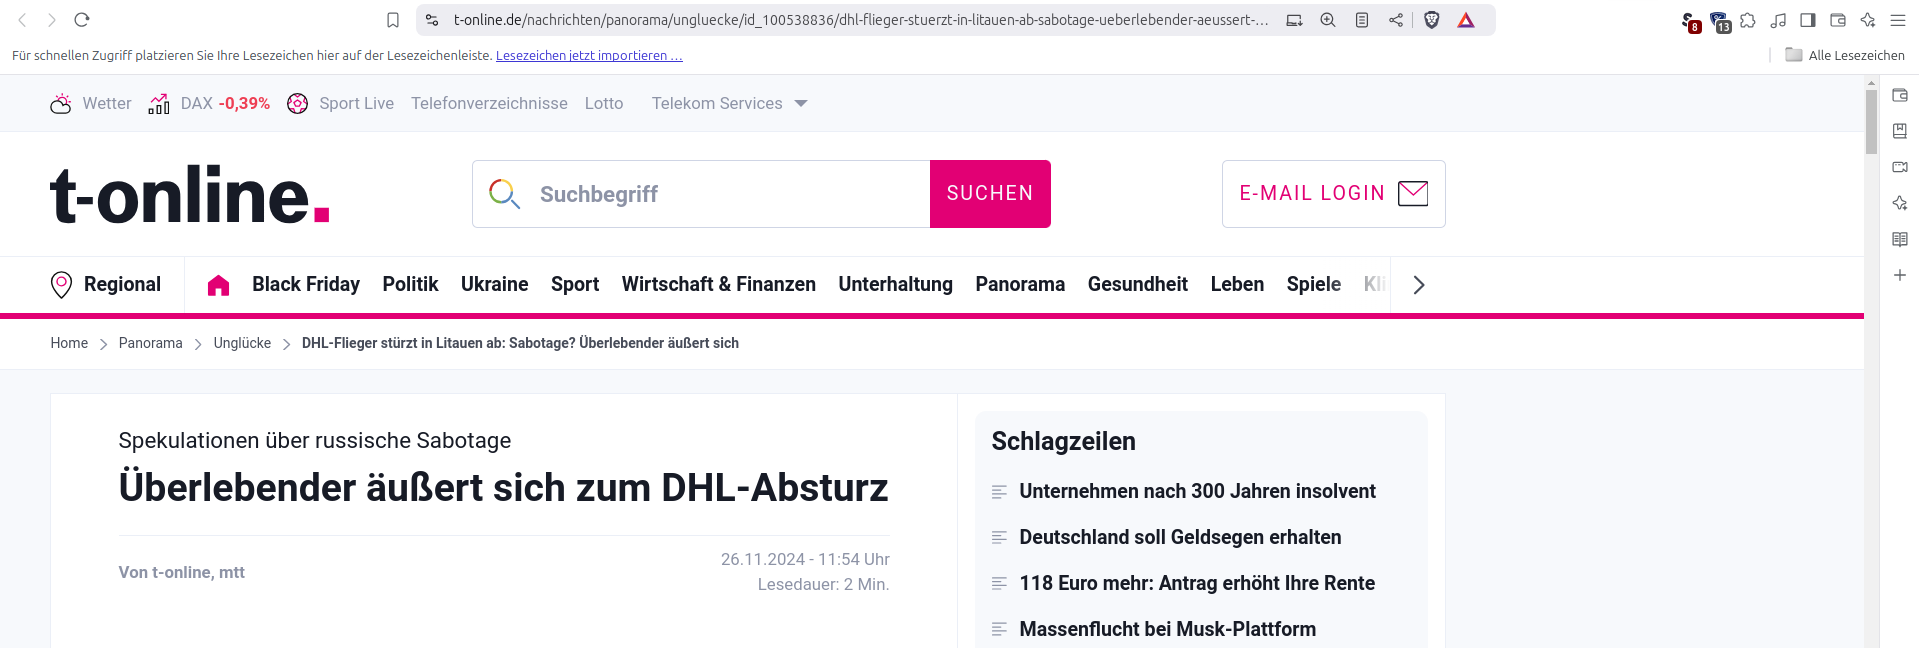Click the envelope icon on E-Mail Login
Viewport: 1919px width, 648px height.
pos(1413,193)
